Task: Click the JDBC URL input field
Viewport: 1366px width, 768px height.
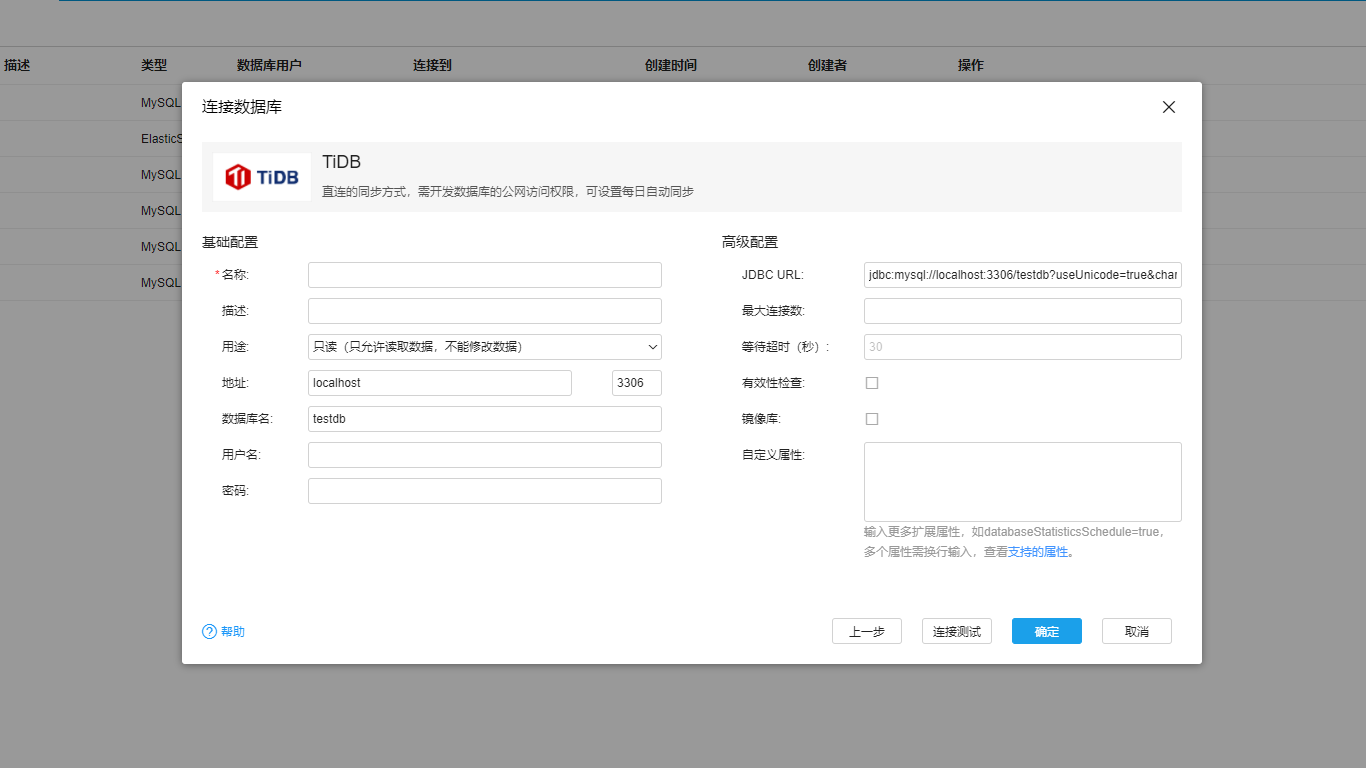Action: (1023, 275)
